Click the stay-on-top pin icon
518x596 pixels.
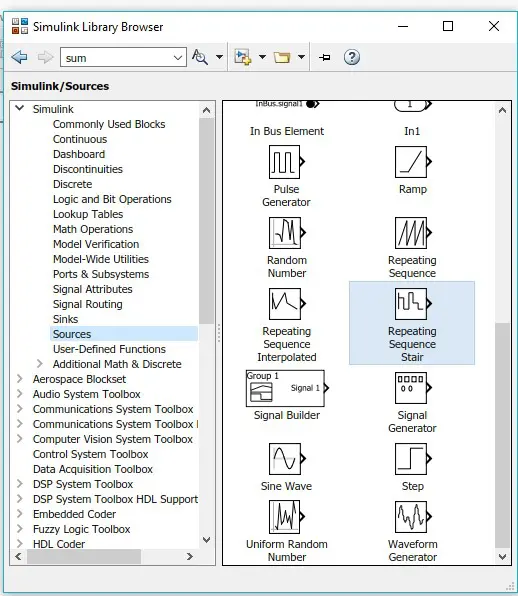[x=325, y=57]
